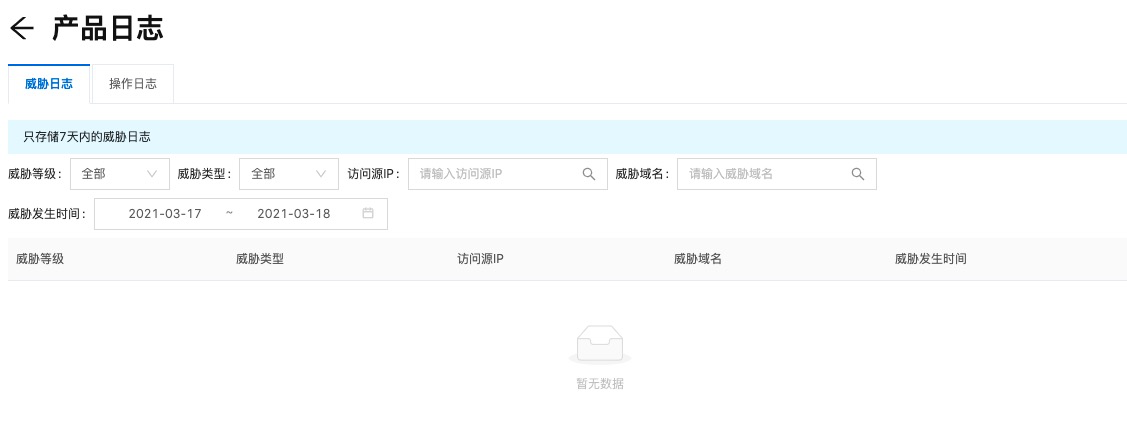The height and width of the screenshot is (432, 1127).
Task: Click the search icon in 访问源IP field
Action: pos(589,174)
